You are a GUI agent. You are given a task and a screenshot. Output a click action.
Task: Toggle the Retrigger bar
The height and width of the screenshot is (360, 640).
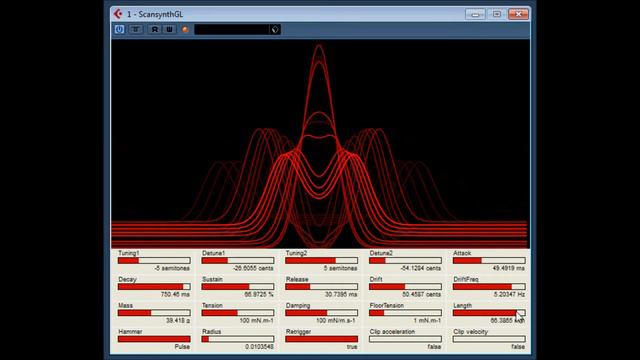[x=322, y=339]
